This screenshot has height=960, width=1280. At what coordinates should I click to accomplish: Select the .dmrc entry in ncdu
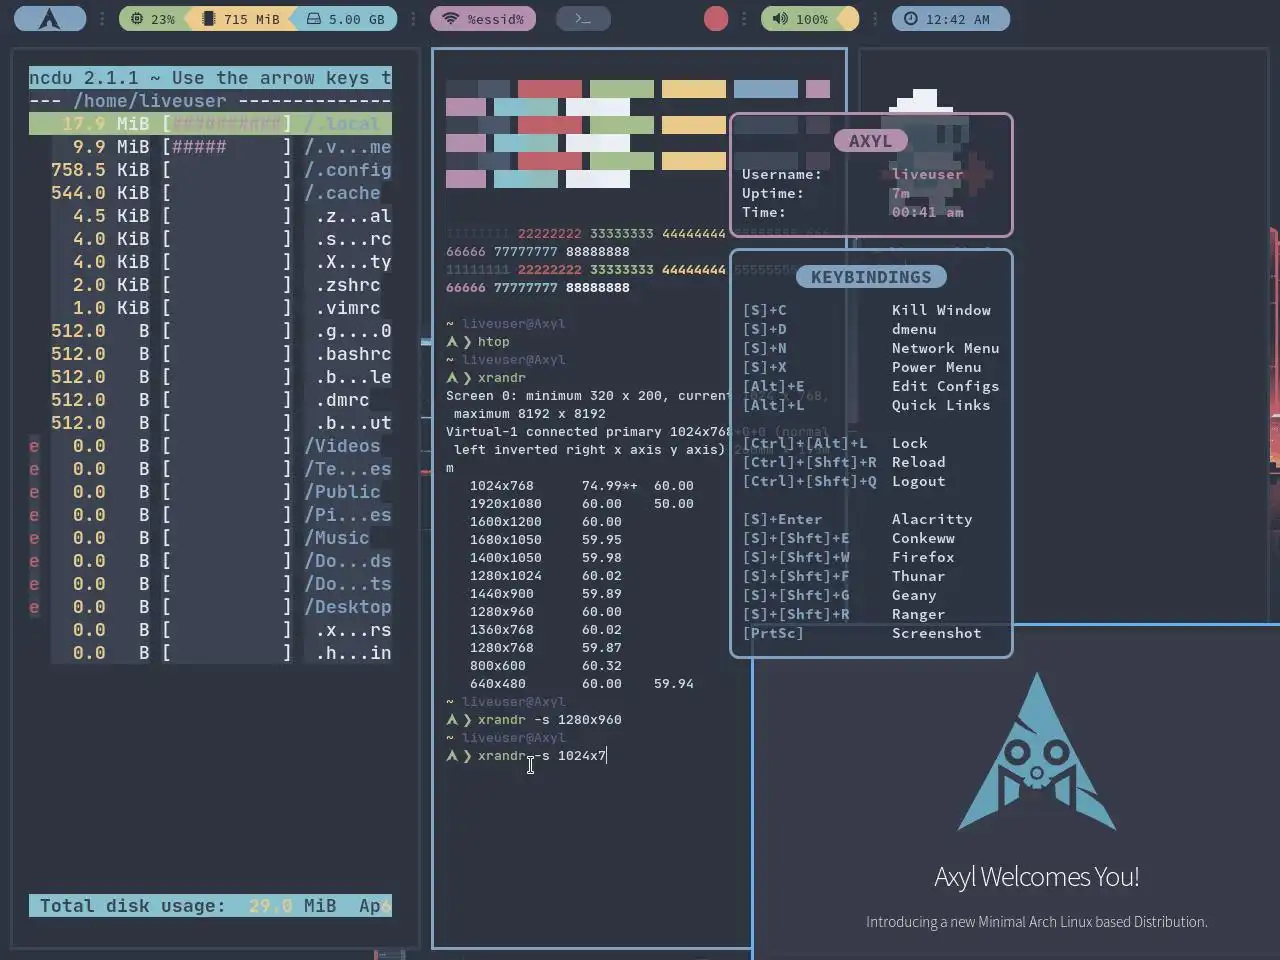[210, 400]
